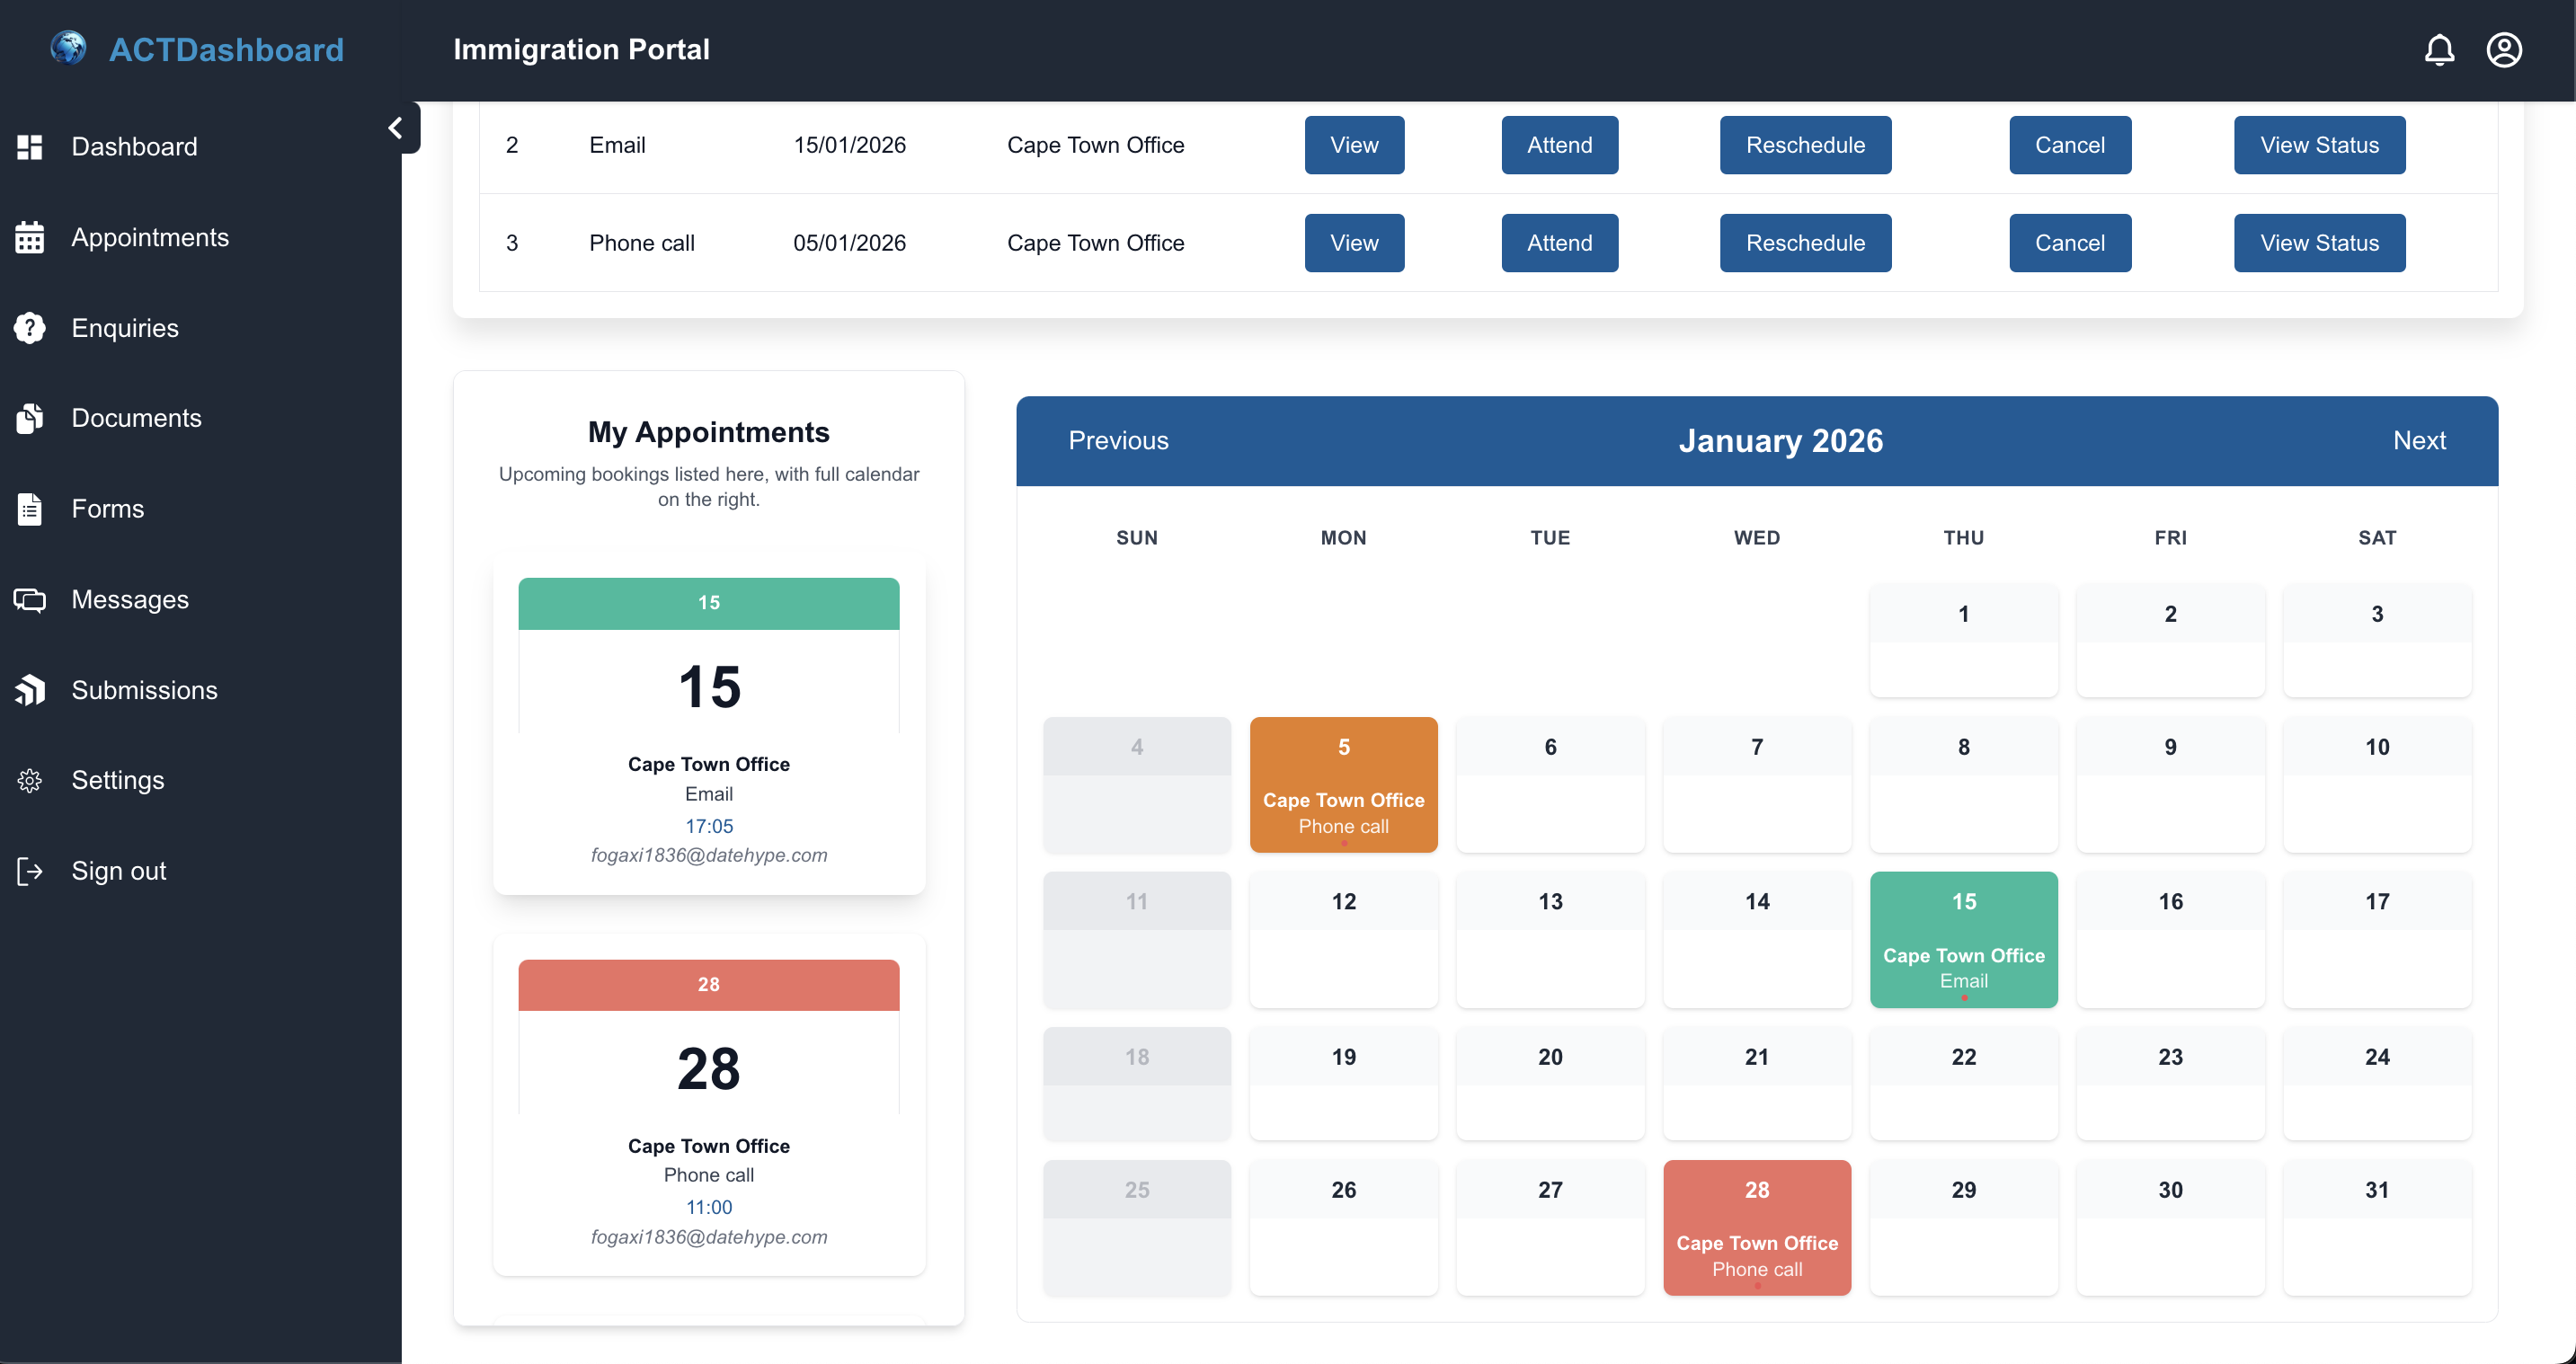The height and width of the screenshot is (1364, 2576).
Task: Select Dashboard in the sidebar
Action: [x=134, y=146]
